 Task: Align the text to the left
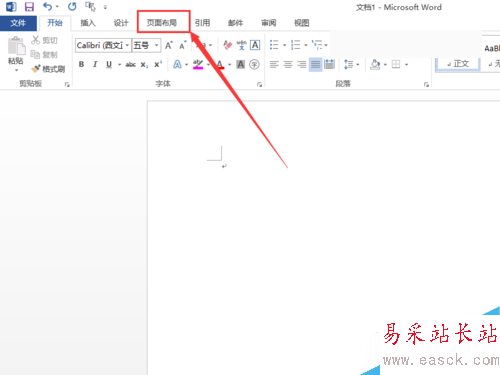tap(274, 64)
